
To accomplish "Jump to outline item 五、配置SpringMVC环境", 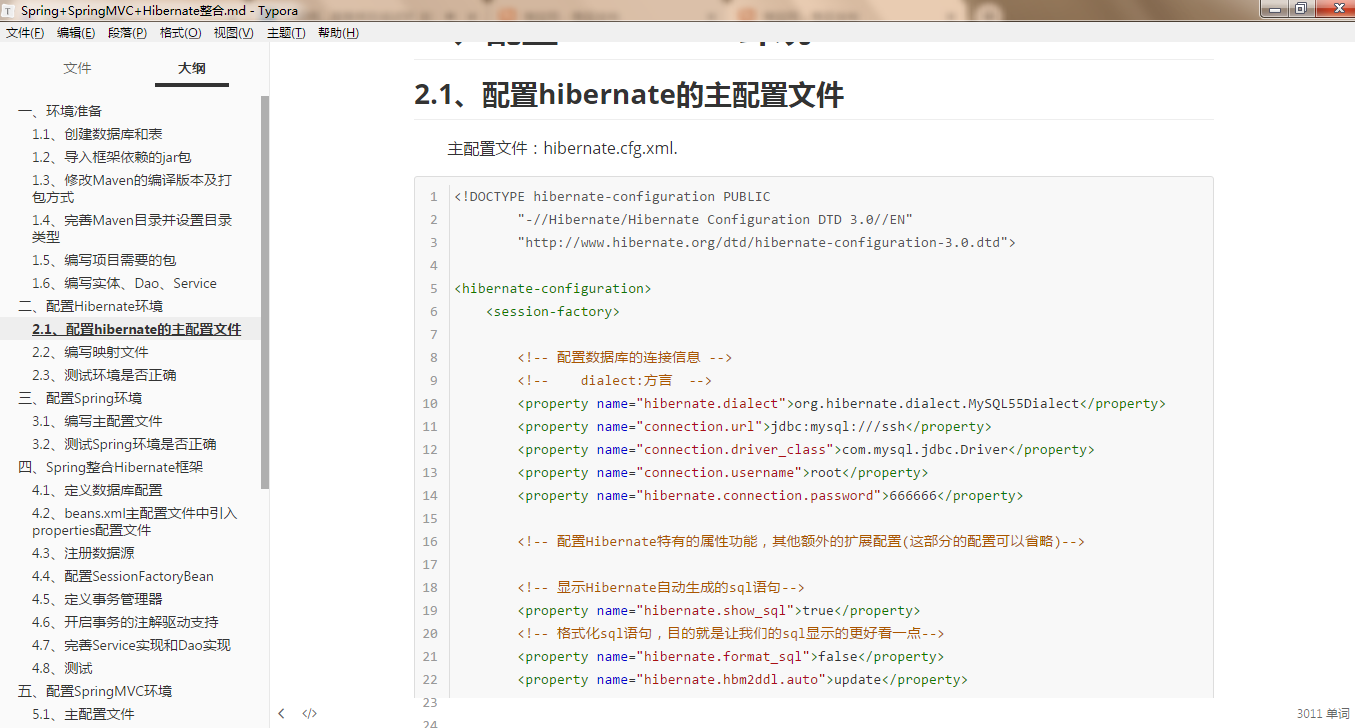I will click(x=95, y=691).
